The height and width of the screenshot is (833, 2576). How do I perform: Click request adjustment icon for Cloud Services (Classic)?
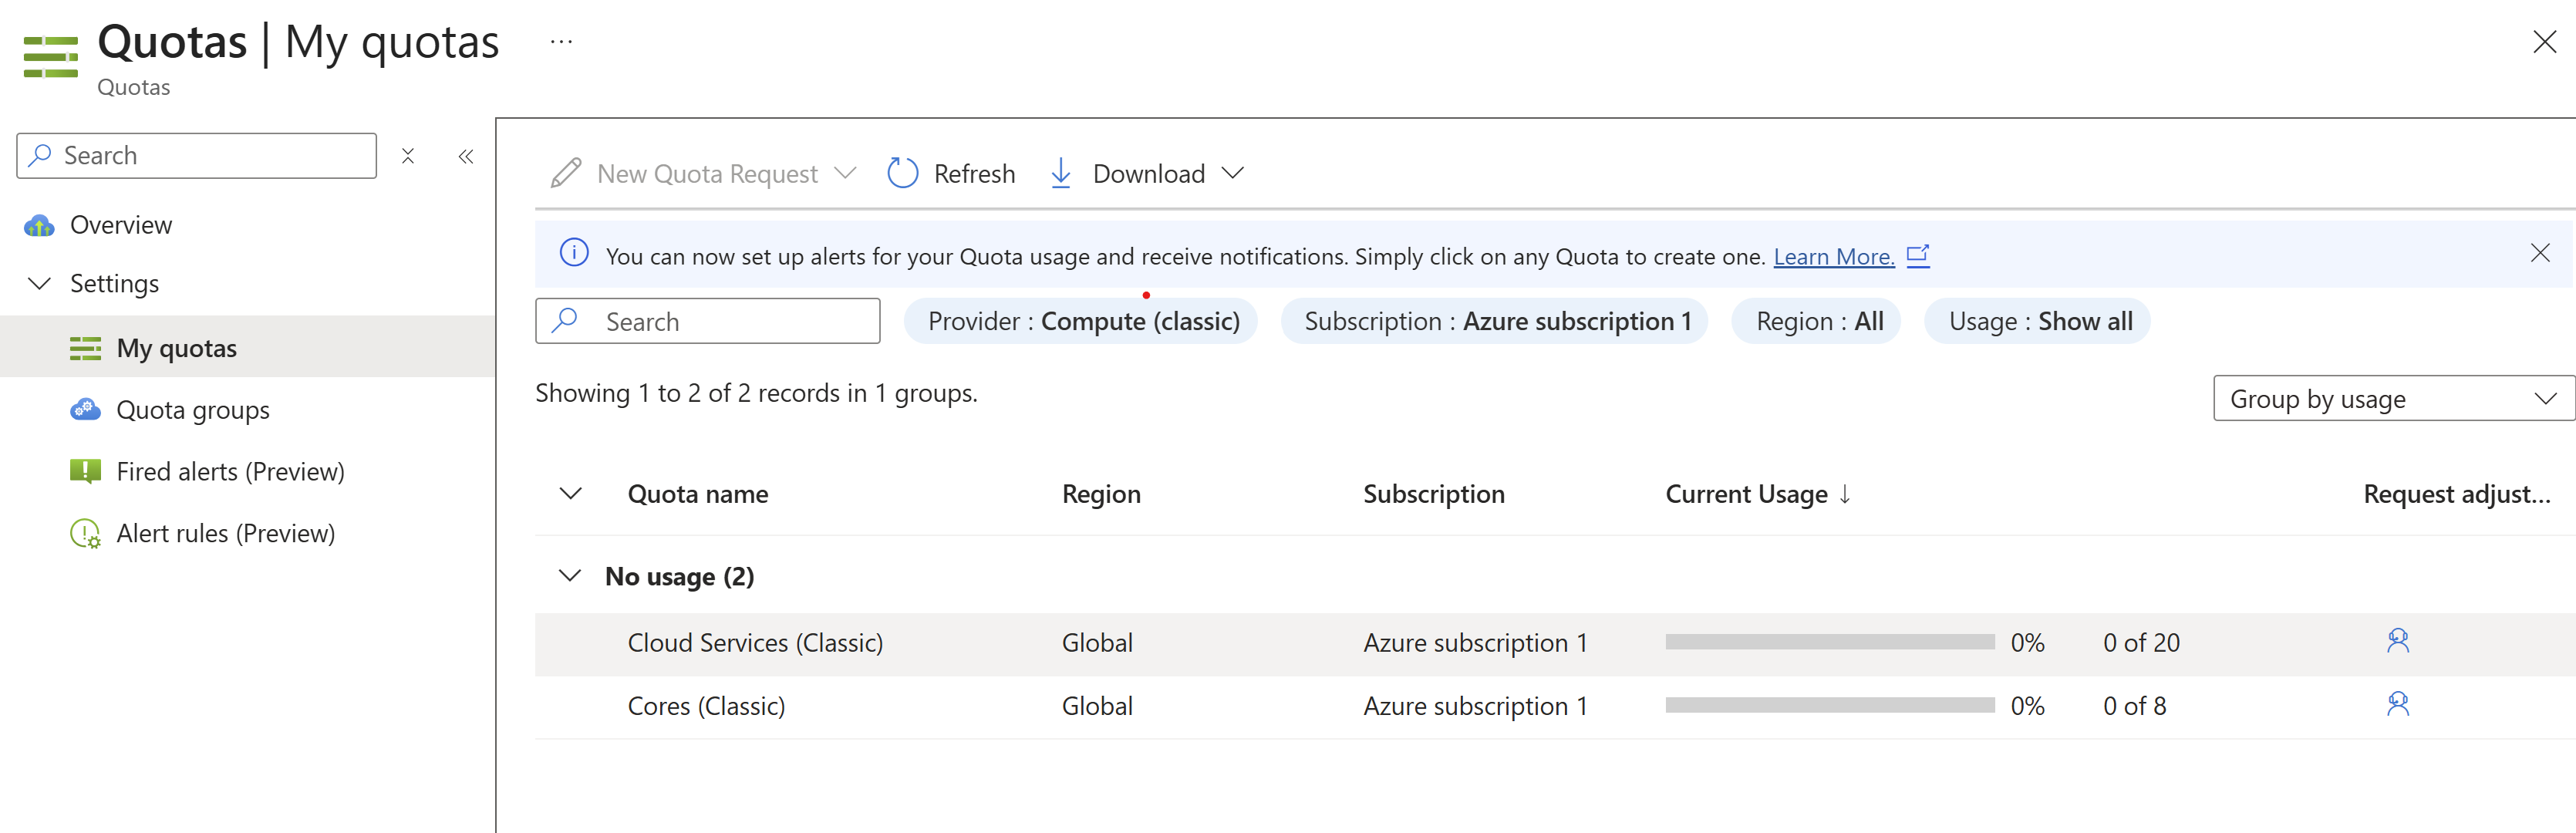pyautogui.click(x=2397, y=641)
